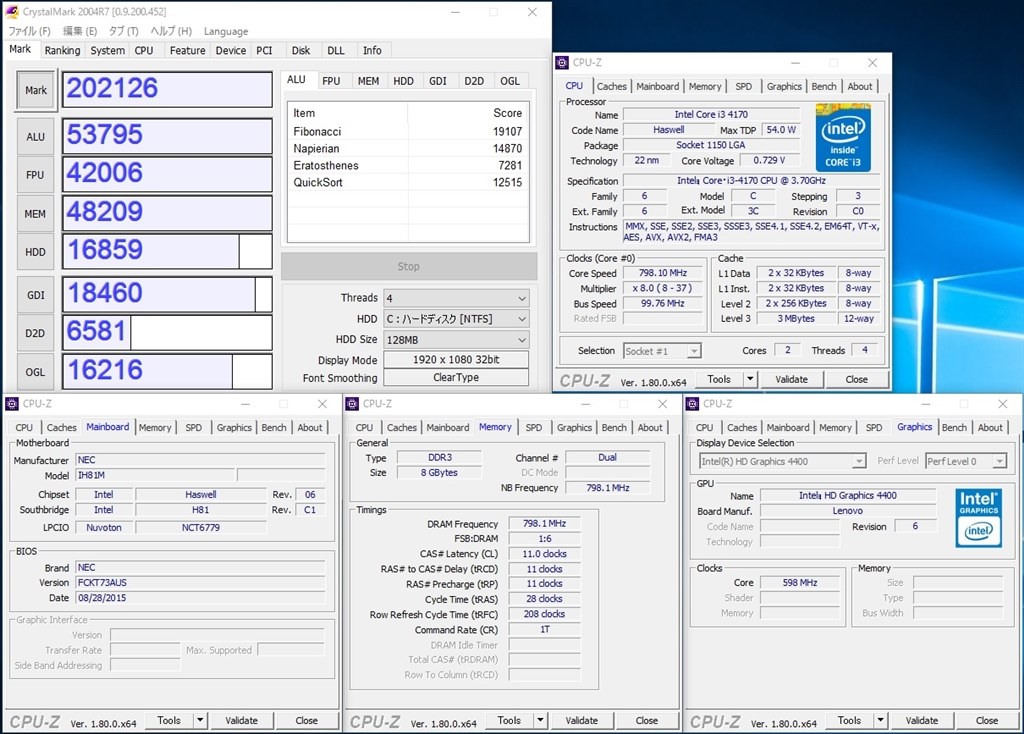Select the FPU results tab
Viewport: 1024px width, 734px height.
coord(331,81)
